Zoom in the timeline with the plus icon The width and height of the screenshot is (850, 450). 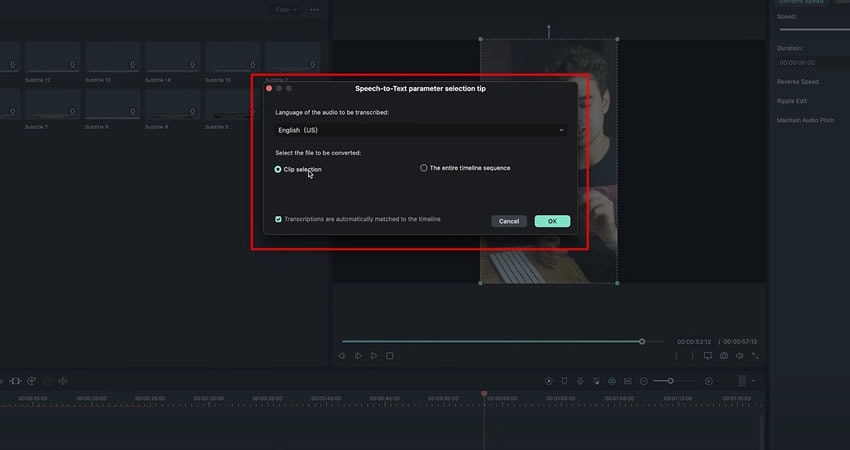(x=709, y=381)
